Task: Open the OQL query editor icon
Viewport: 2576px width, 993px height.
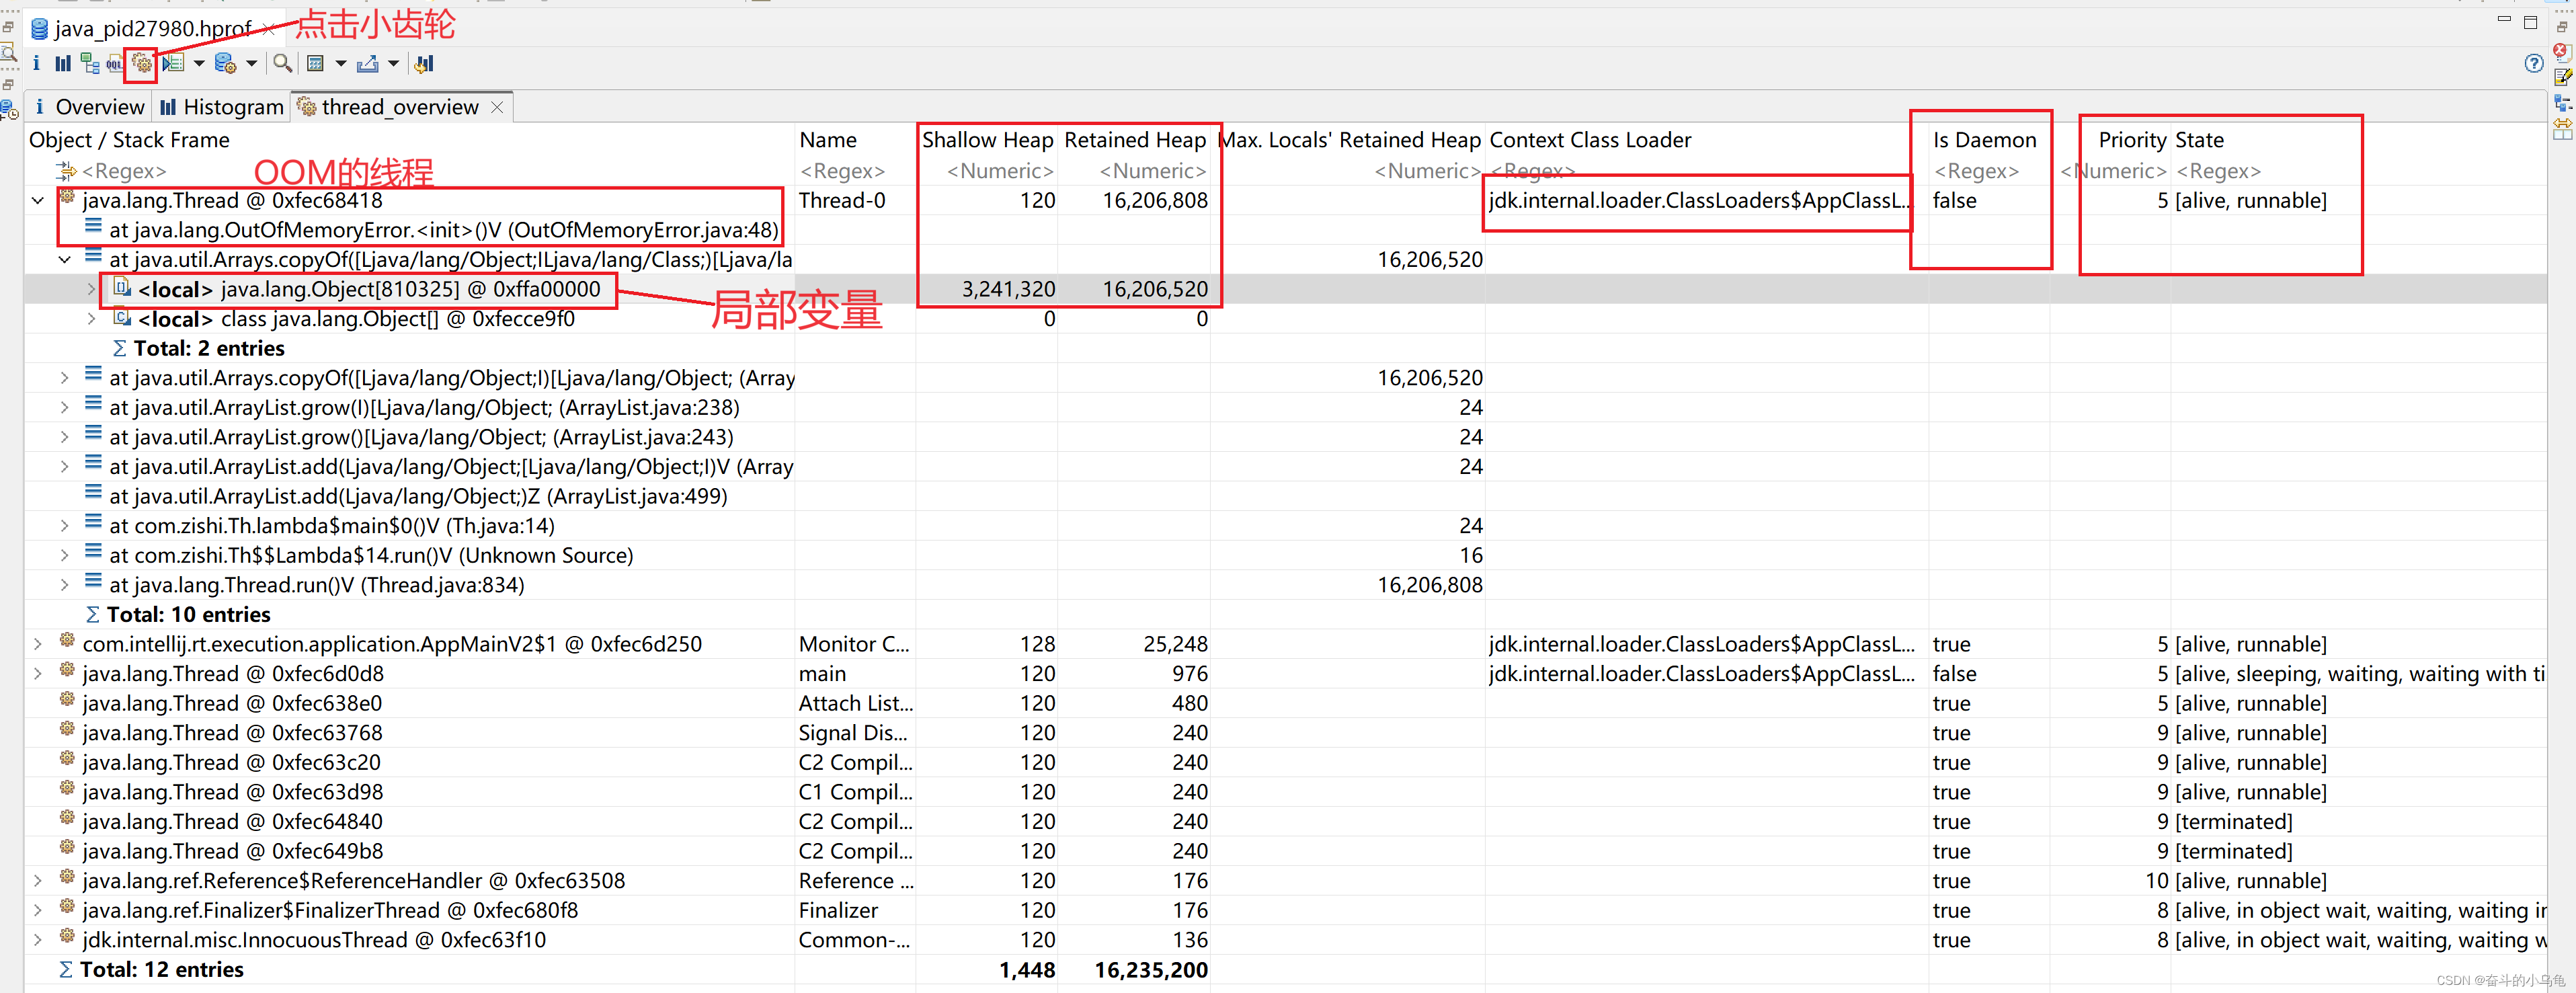Action: [115, 64]
